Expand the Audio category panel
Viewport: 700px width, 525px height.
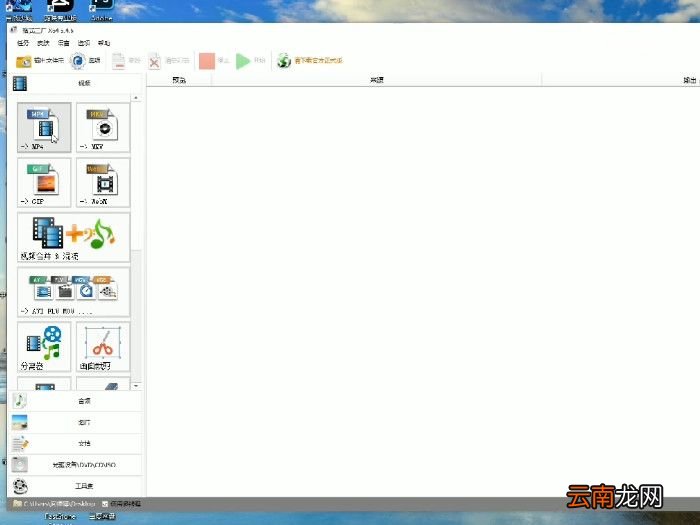(x=82, y=401)
